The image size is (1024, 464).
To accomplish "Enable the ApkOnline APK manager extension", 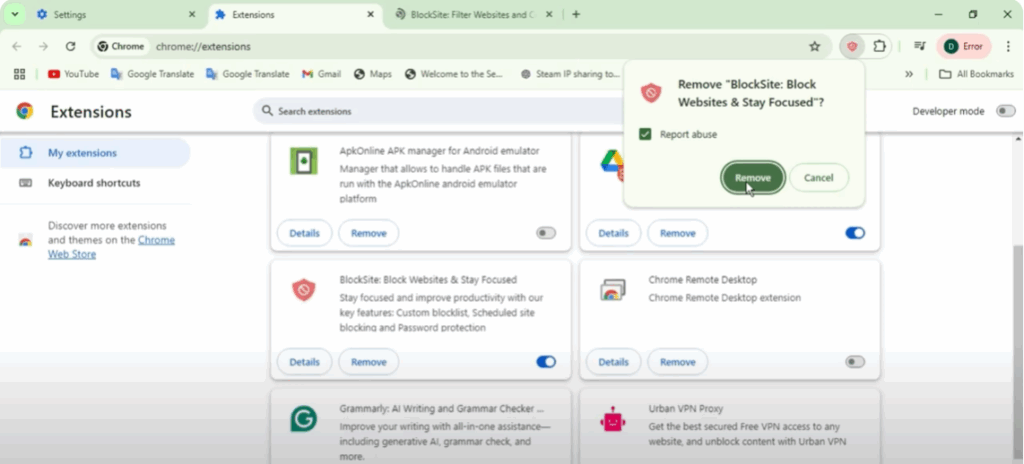I will pos(546,233).
